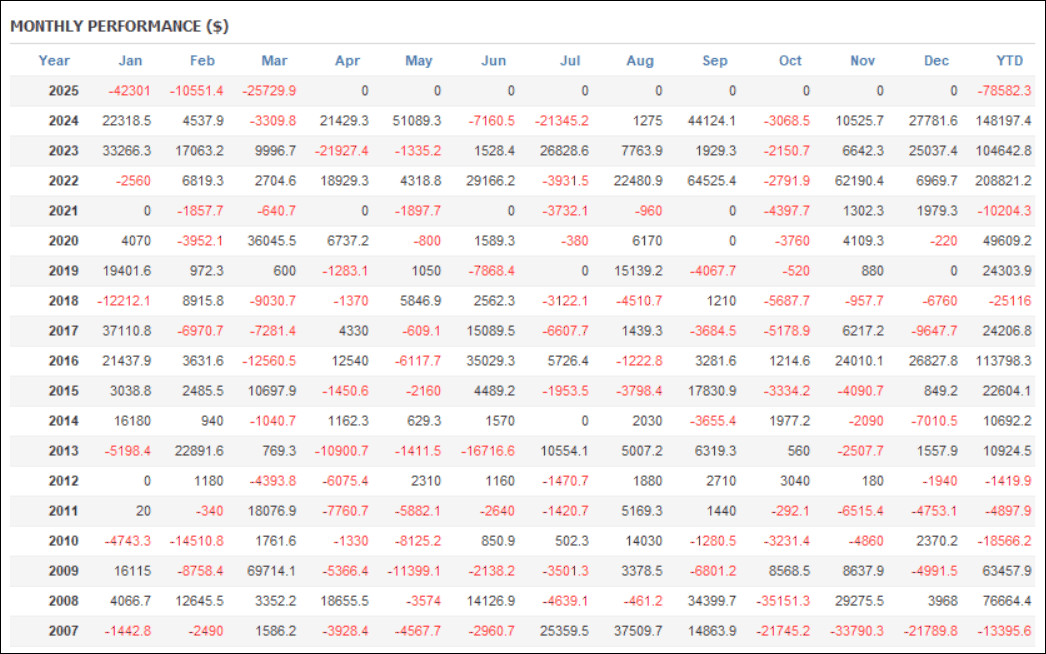1046x654 pixels.
Task: Select the 2020 row year label
Action: click(x=63, y=241)
